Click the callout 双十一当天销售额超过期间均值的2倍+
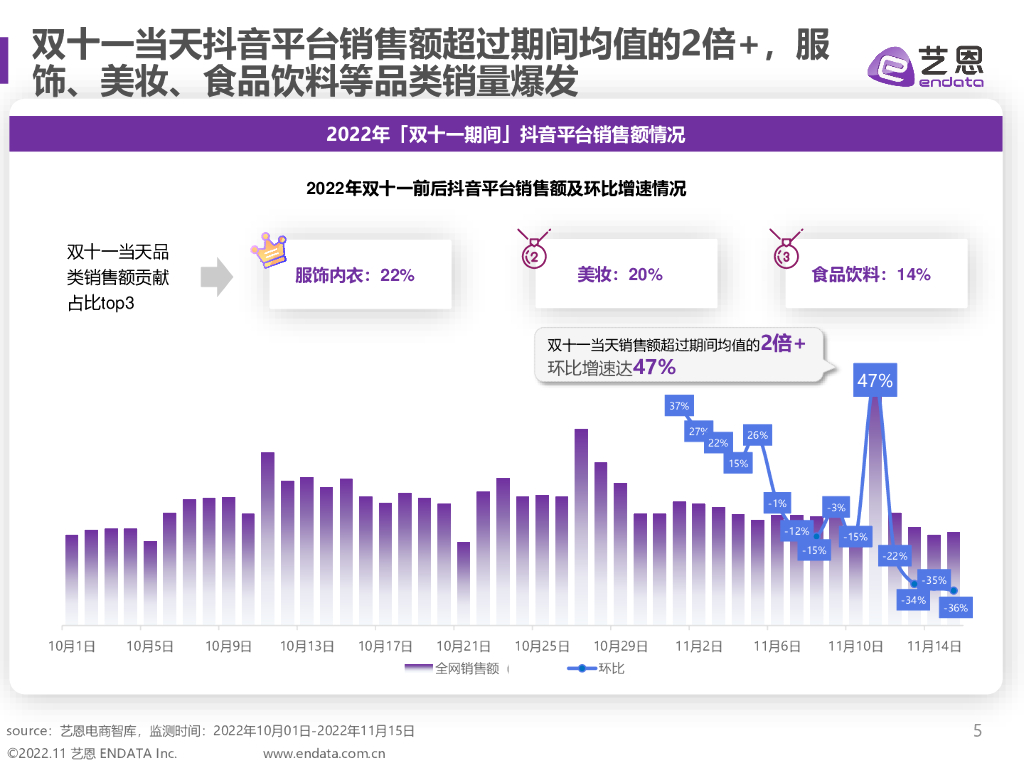The width and height of the screenshot is (1024, 768). [x=677, y=344]
